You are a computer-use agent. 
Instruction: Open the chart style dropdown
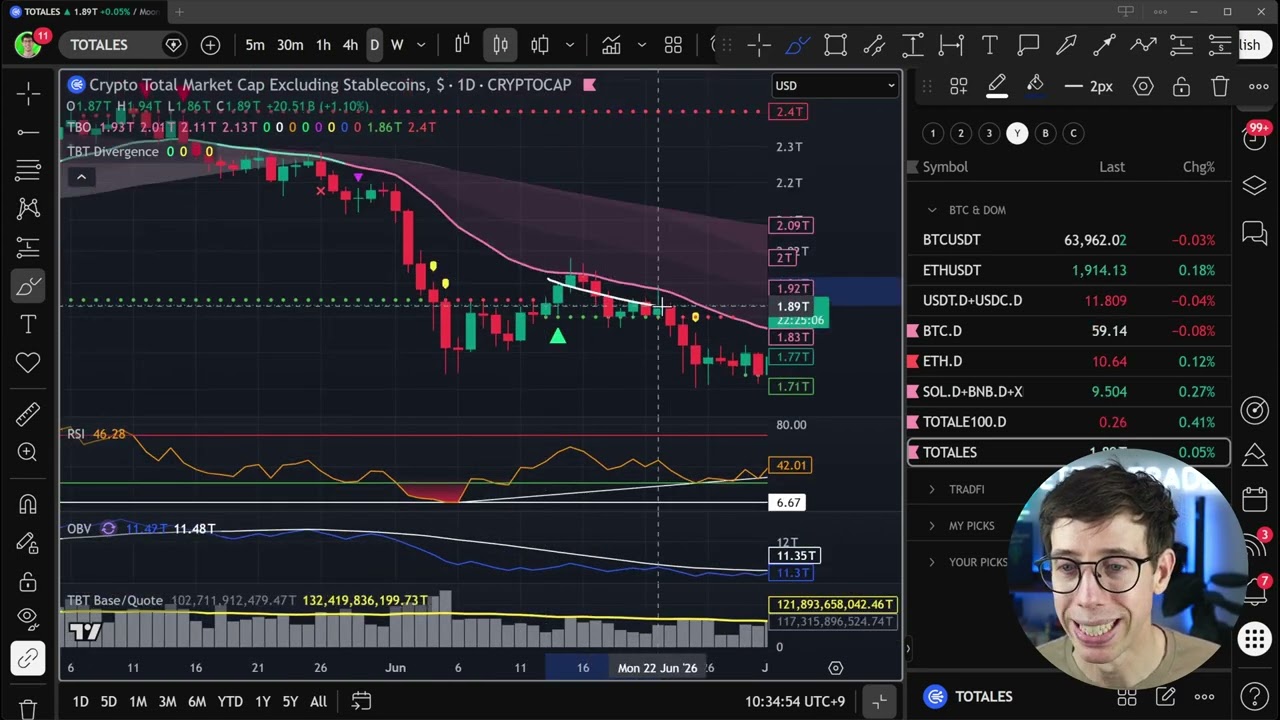click(570, 45)
